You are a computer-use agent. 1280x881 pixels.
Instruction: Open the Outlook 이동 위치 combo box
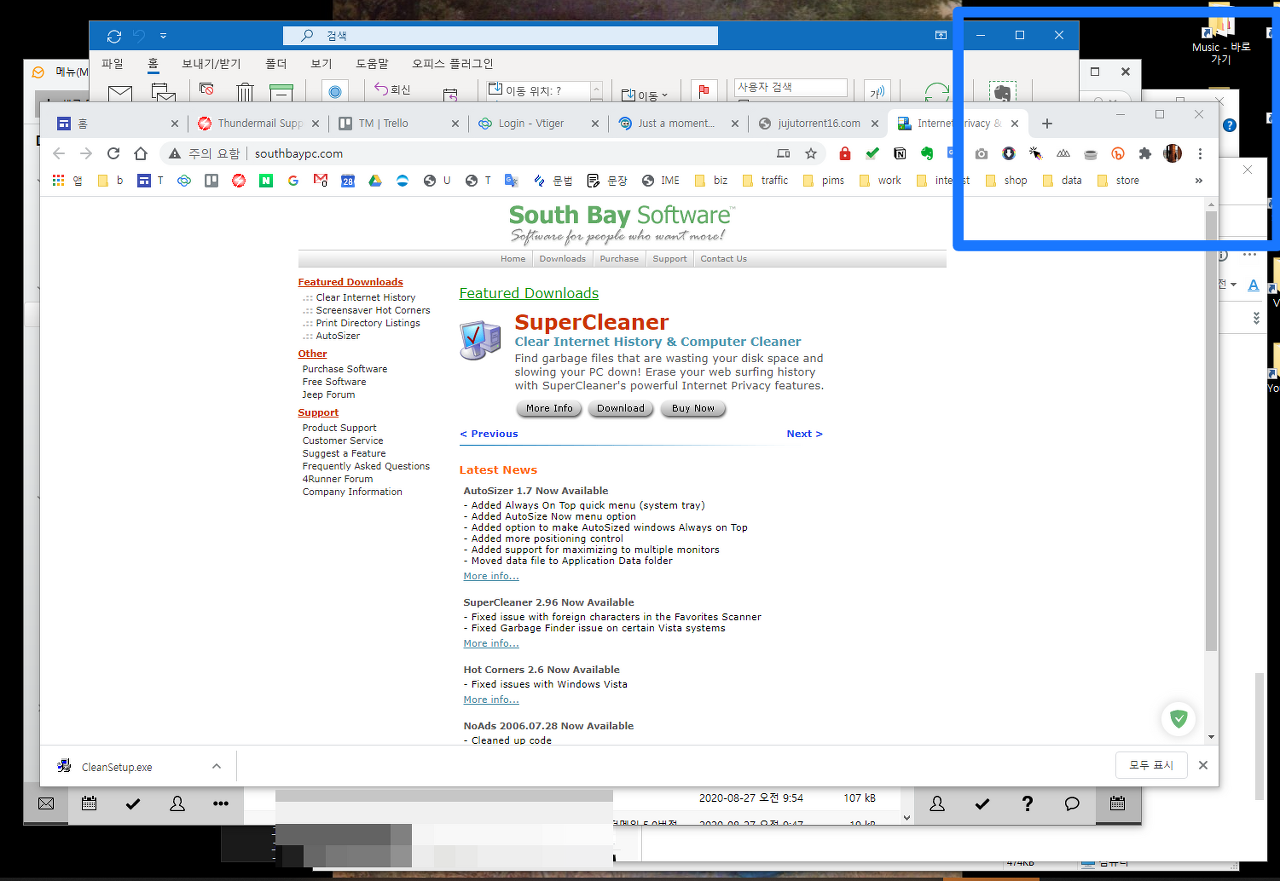tap(545, 91)
